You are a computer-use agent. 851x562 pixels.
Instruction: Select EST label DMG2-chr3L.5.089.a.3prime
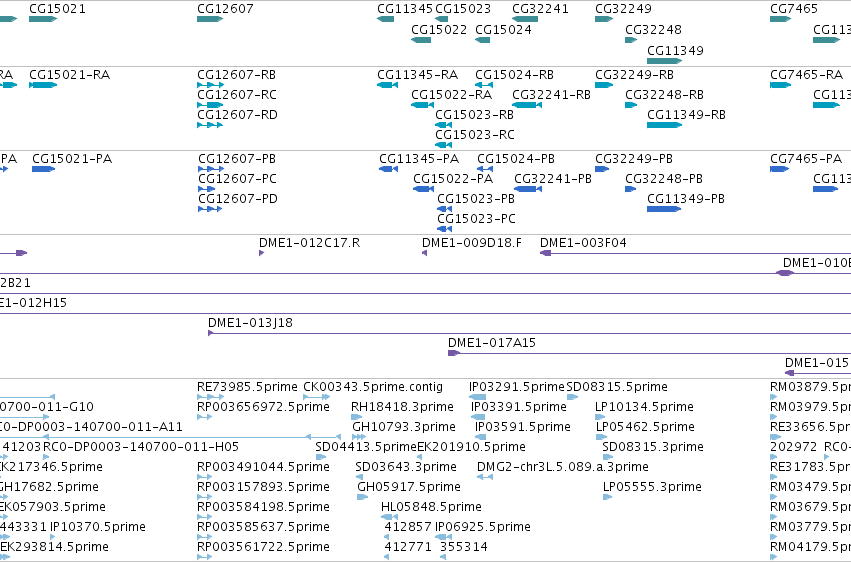pyautogui.click(x=563, y=468)
